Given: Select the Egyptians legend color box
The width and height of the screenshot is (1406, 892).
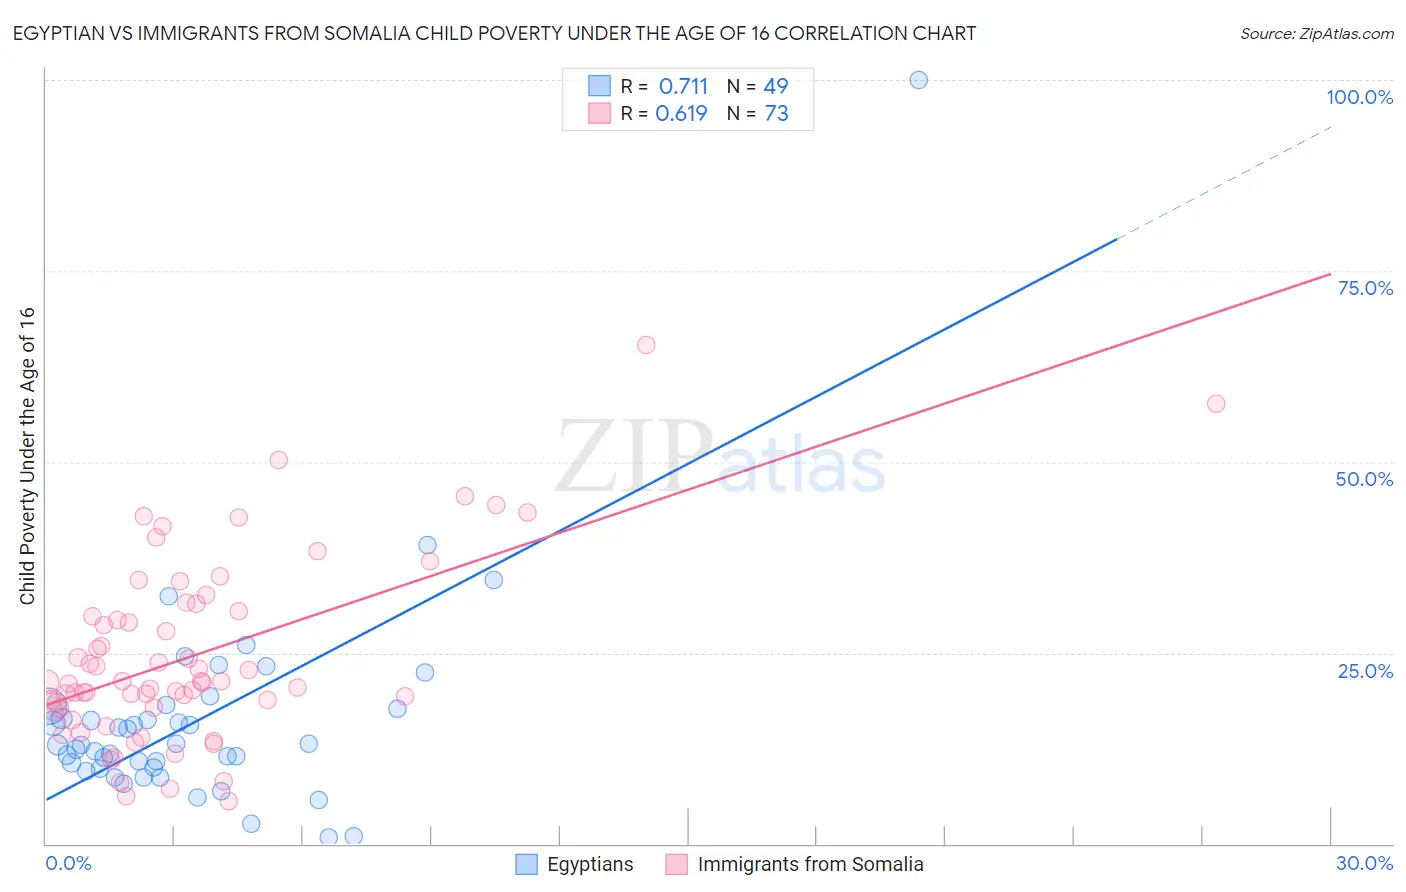Looking at the screenshot, I should pos(527,864).
